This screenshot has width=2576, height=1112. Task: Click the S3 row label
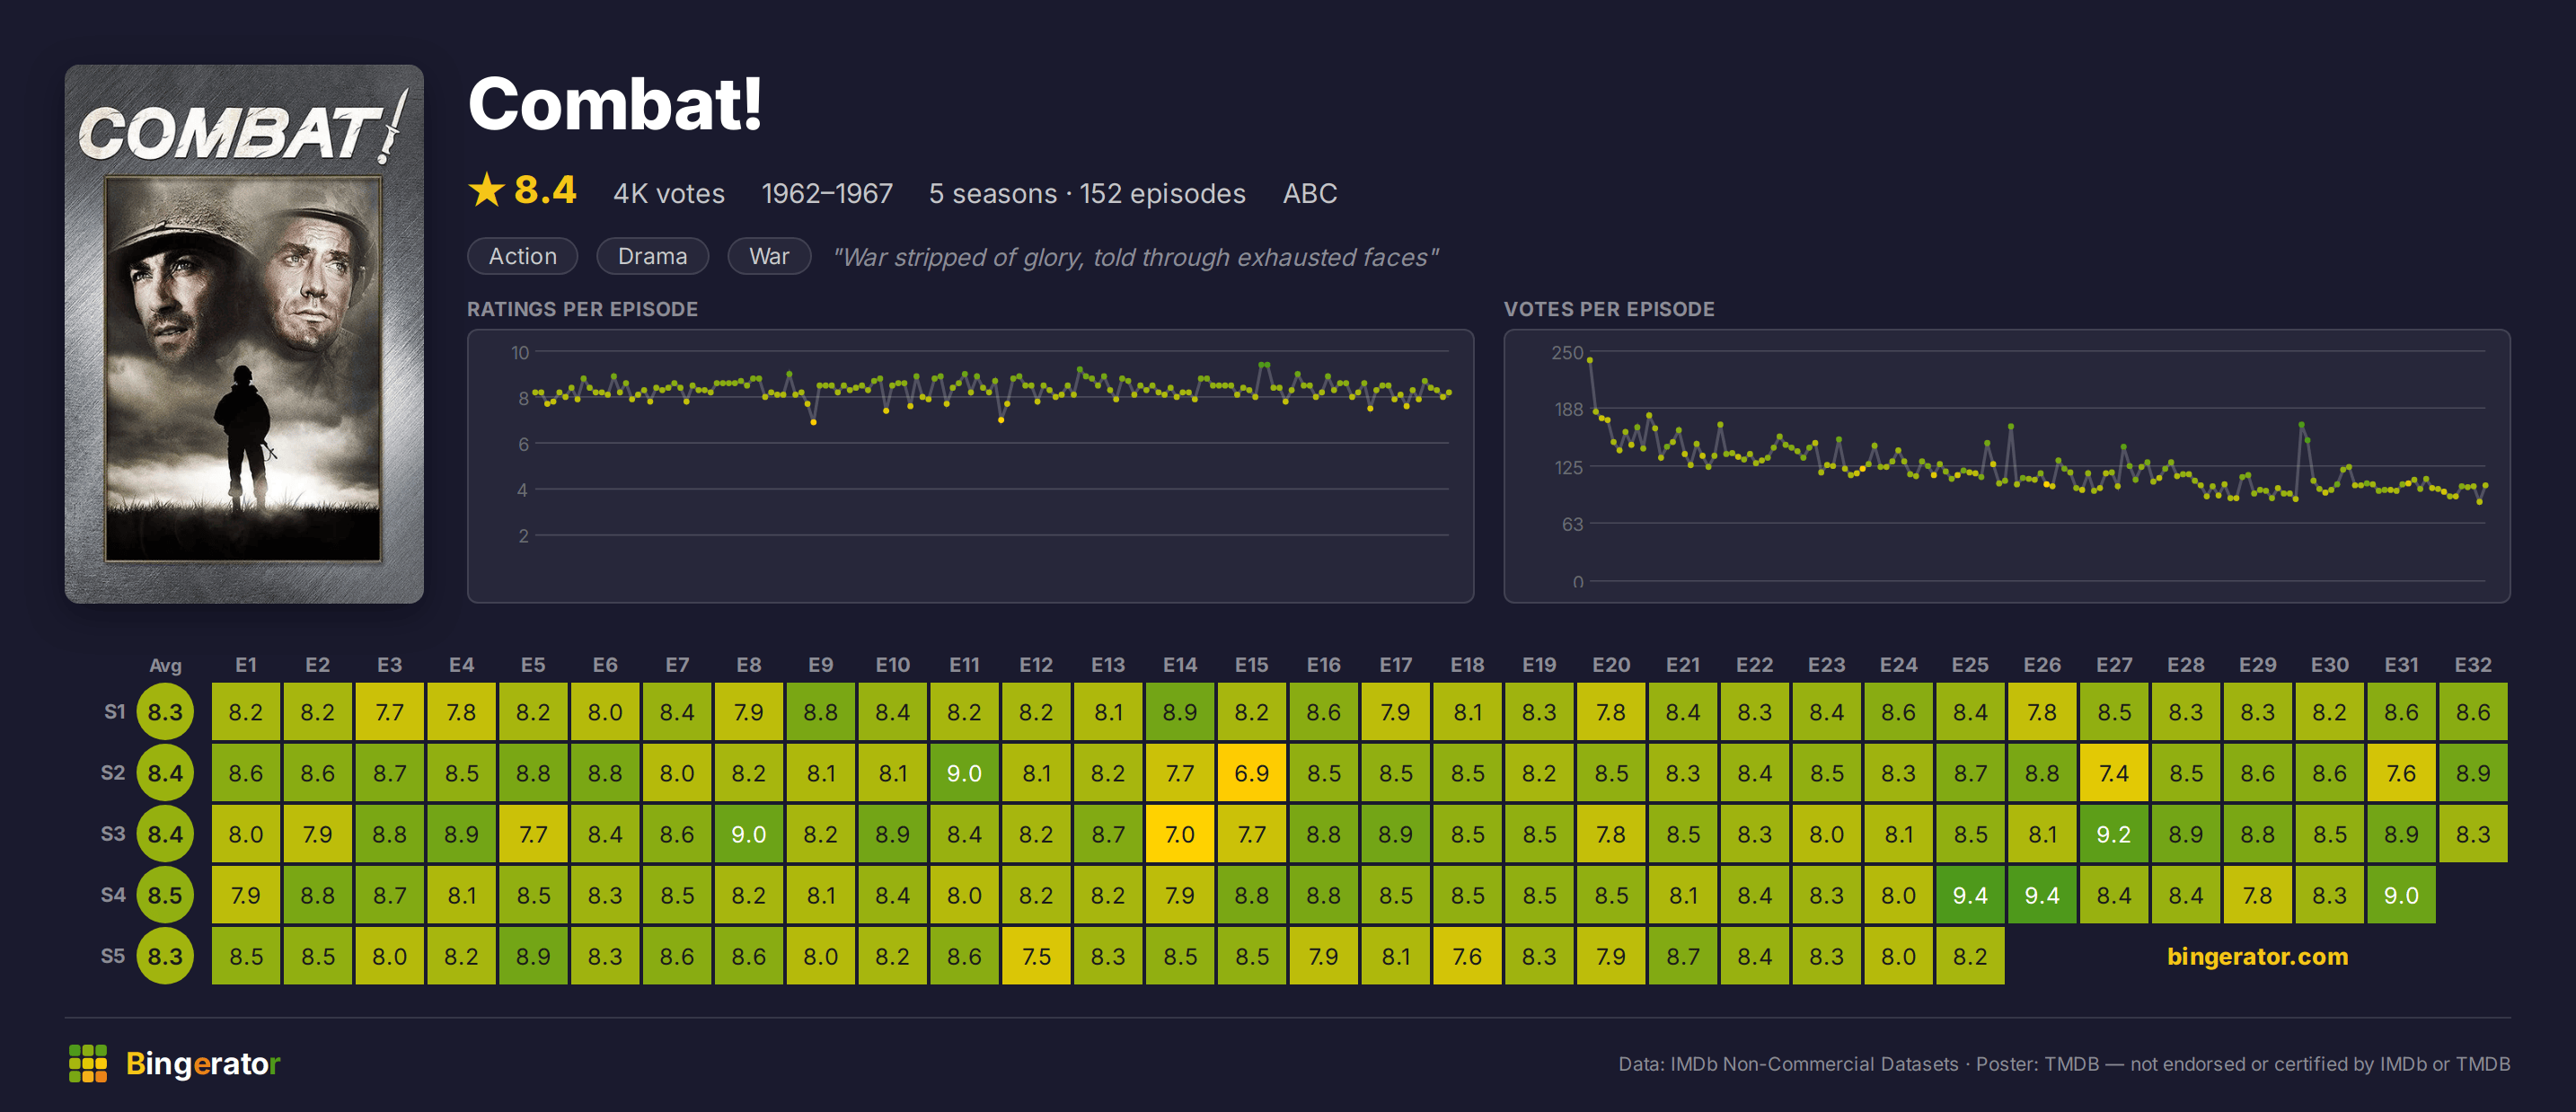point(113,833)
